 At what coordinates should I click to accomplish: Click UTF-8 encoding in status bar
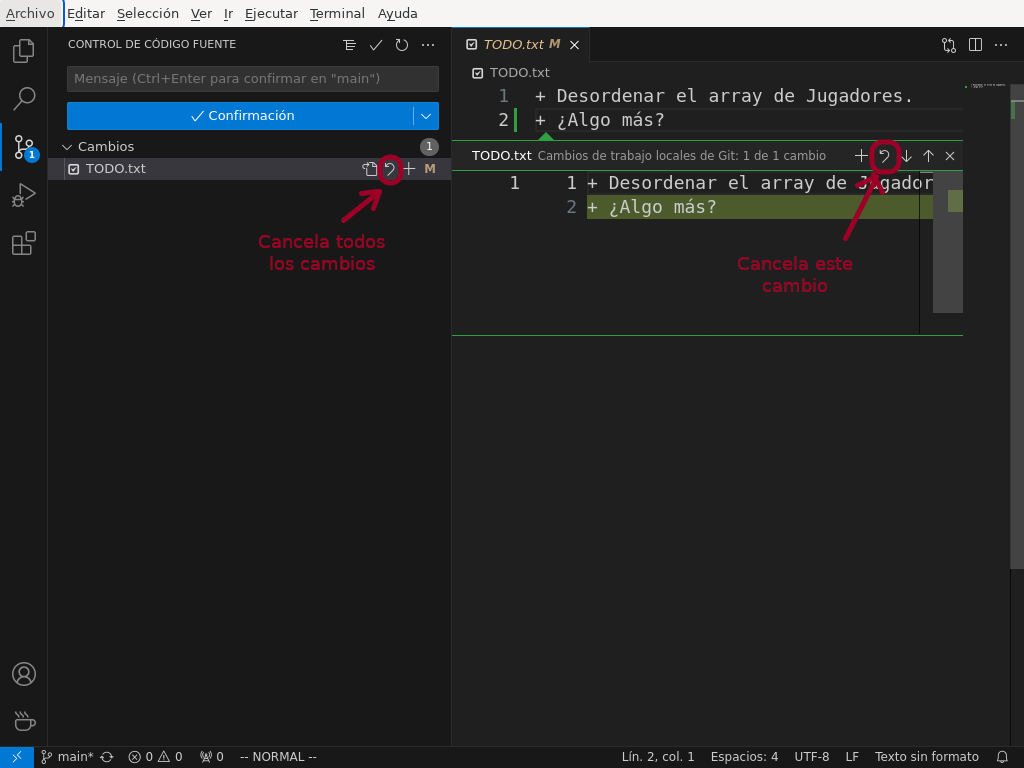pos(812,757)
